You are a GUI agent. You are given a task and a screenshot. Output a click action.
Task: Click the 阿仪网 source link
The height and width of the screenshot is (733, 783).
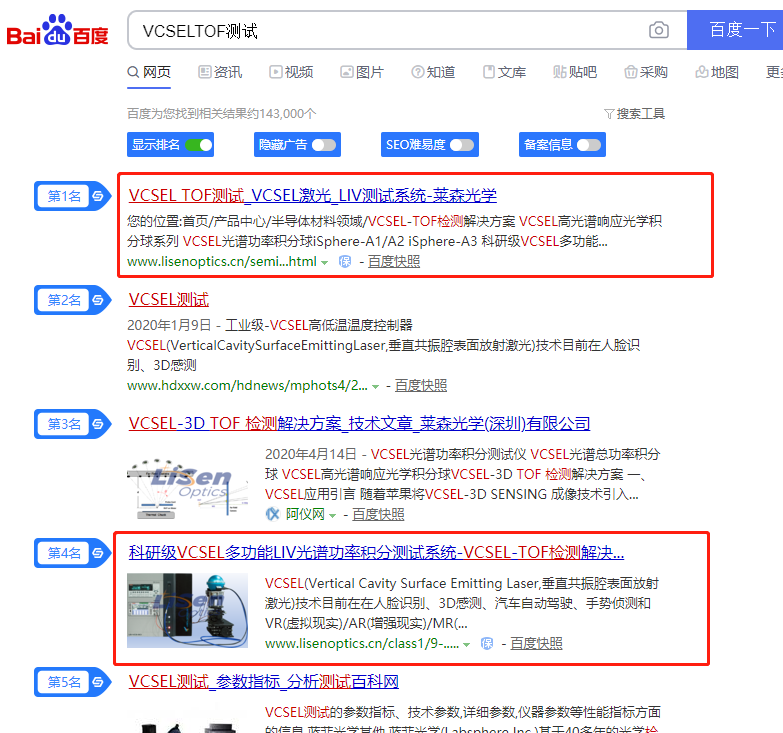pyautogui.click(x=305, y=514)
